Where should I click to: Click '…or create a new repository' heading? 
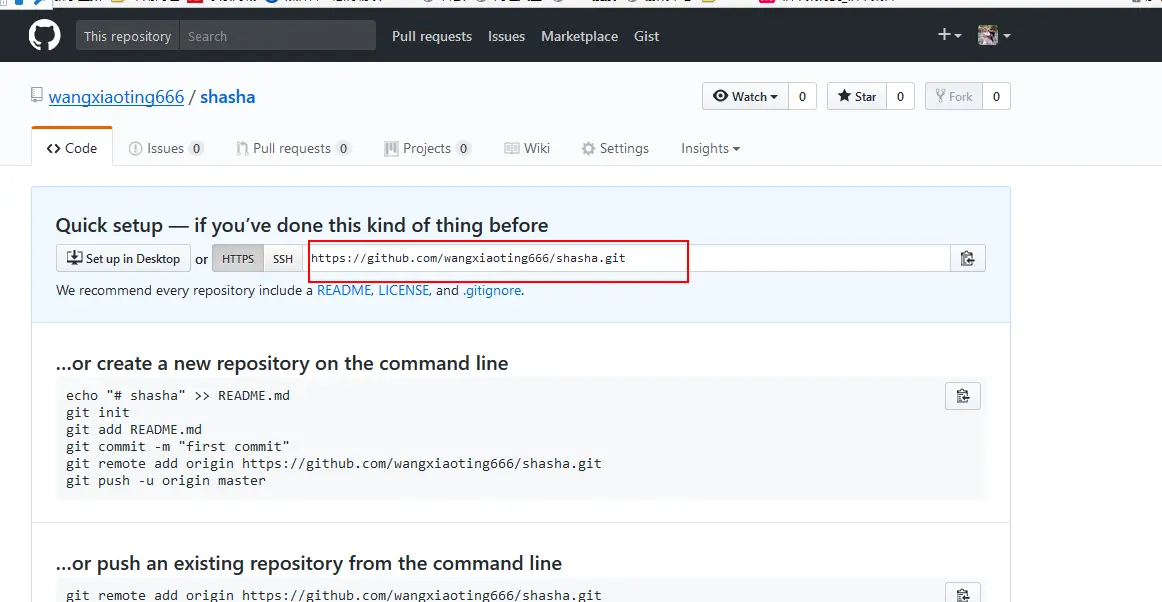(x=282, y=363)
